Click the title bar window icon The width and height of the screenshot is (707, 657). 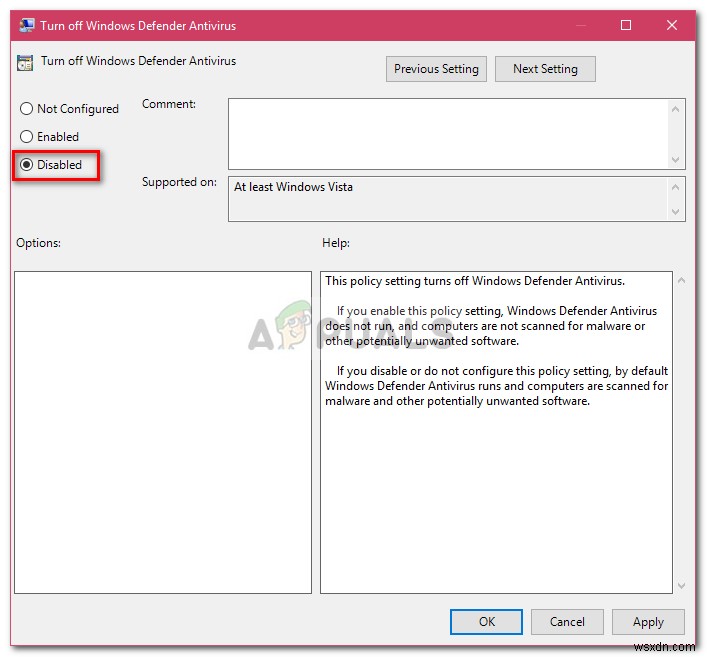(27, 25)
